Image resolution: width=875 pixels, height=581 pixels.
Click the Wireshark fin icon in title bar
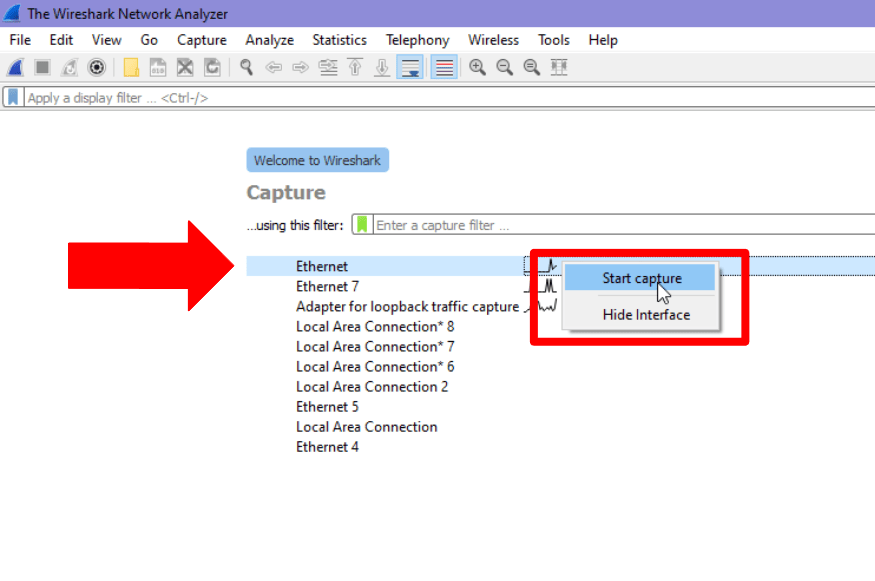pos(12,13)
